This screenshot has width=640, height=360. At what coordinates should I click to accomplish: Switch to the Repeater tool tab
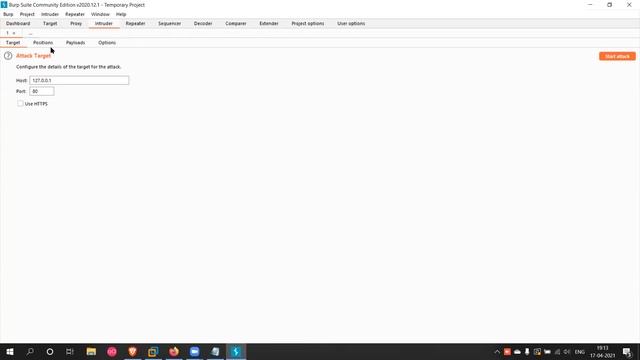point(136,24)
